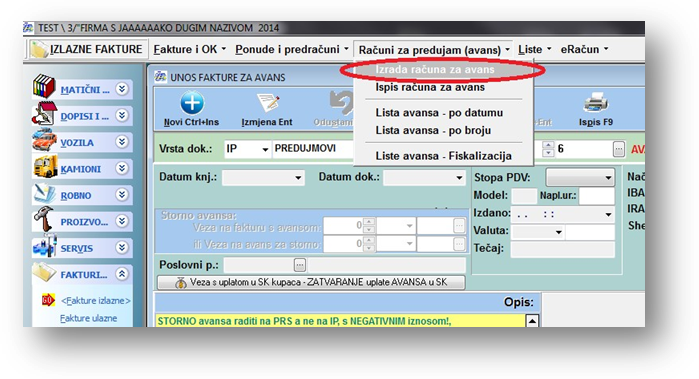Expand the KAMIONI section chevron
This screenshot has width=699, height=379.
coord(122,168)
